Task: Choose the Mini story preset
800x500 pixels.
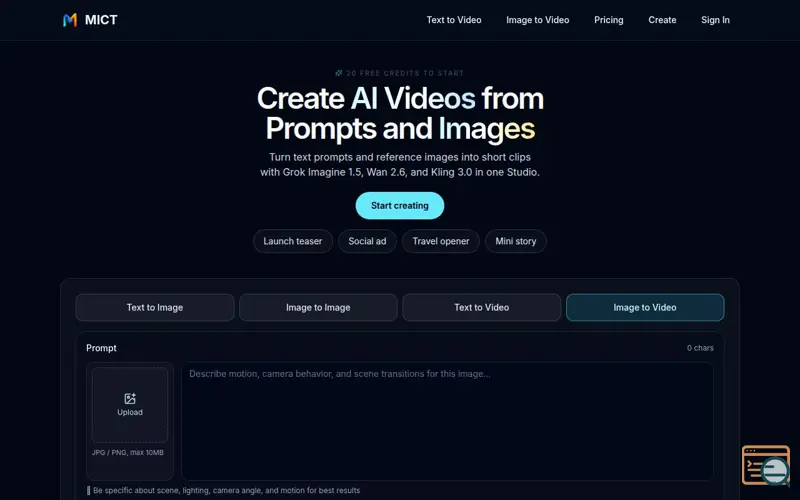Action: [x=516, y=241]
